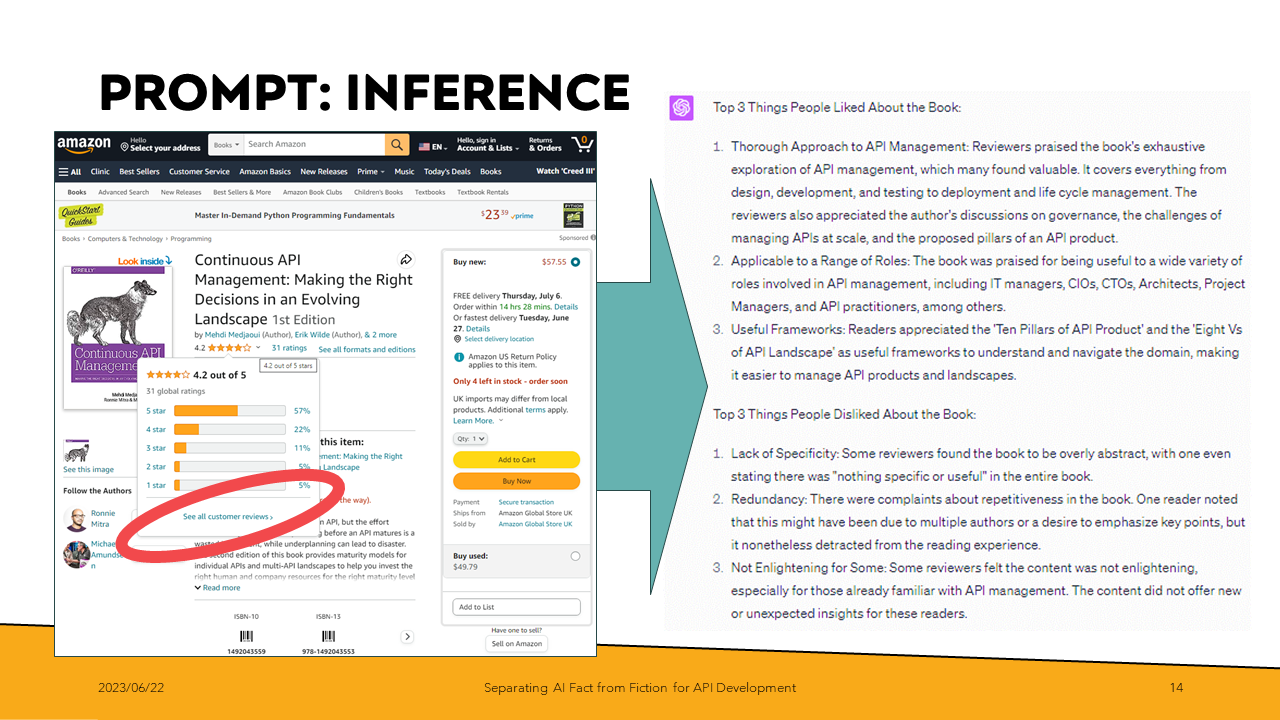Click Ronnie Mitra author photo
This screenshot has width=1280, height=720.
pyautogui.click(x=76, y=519)
